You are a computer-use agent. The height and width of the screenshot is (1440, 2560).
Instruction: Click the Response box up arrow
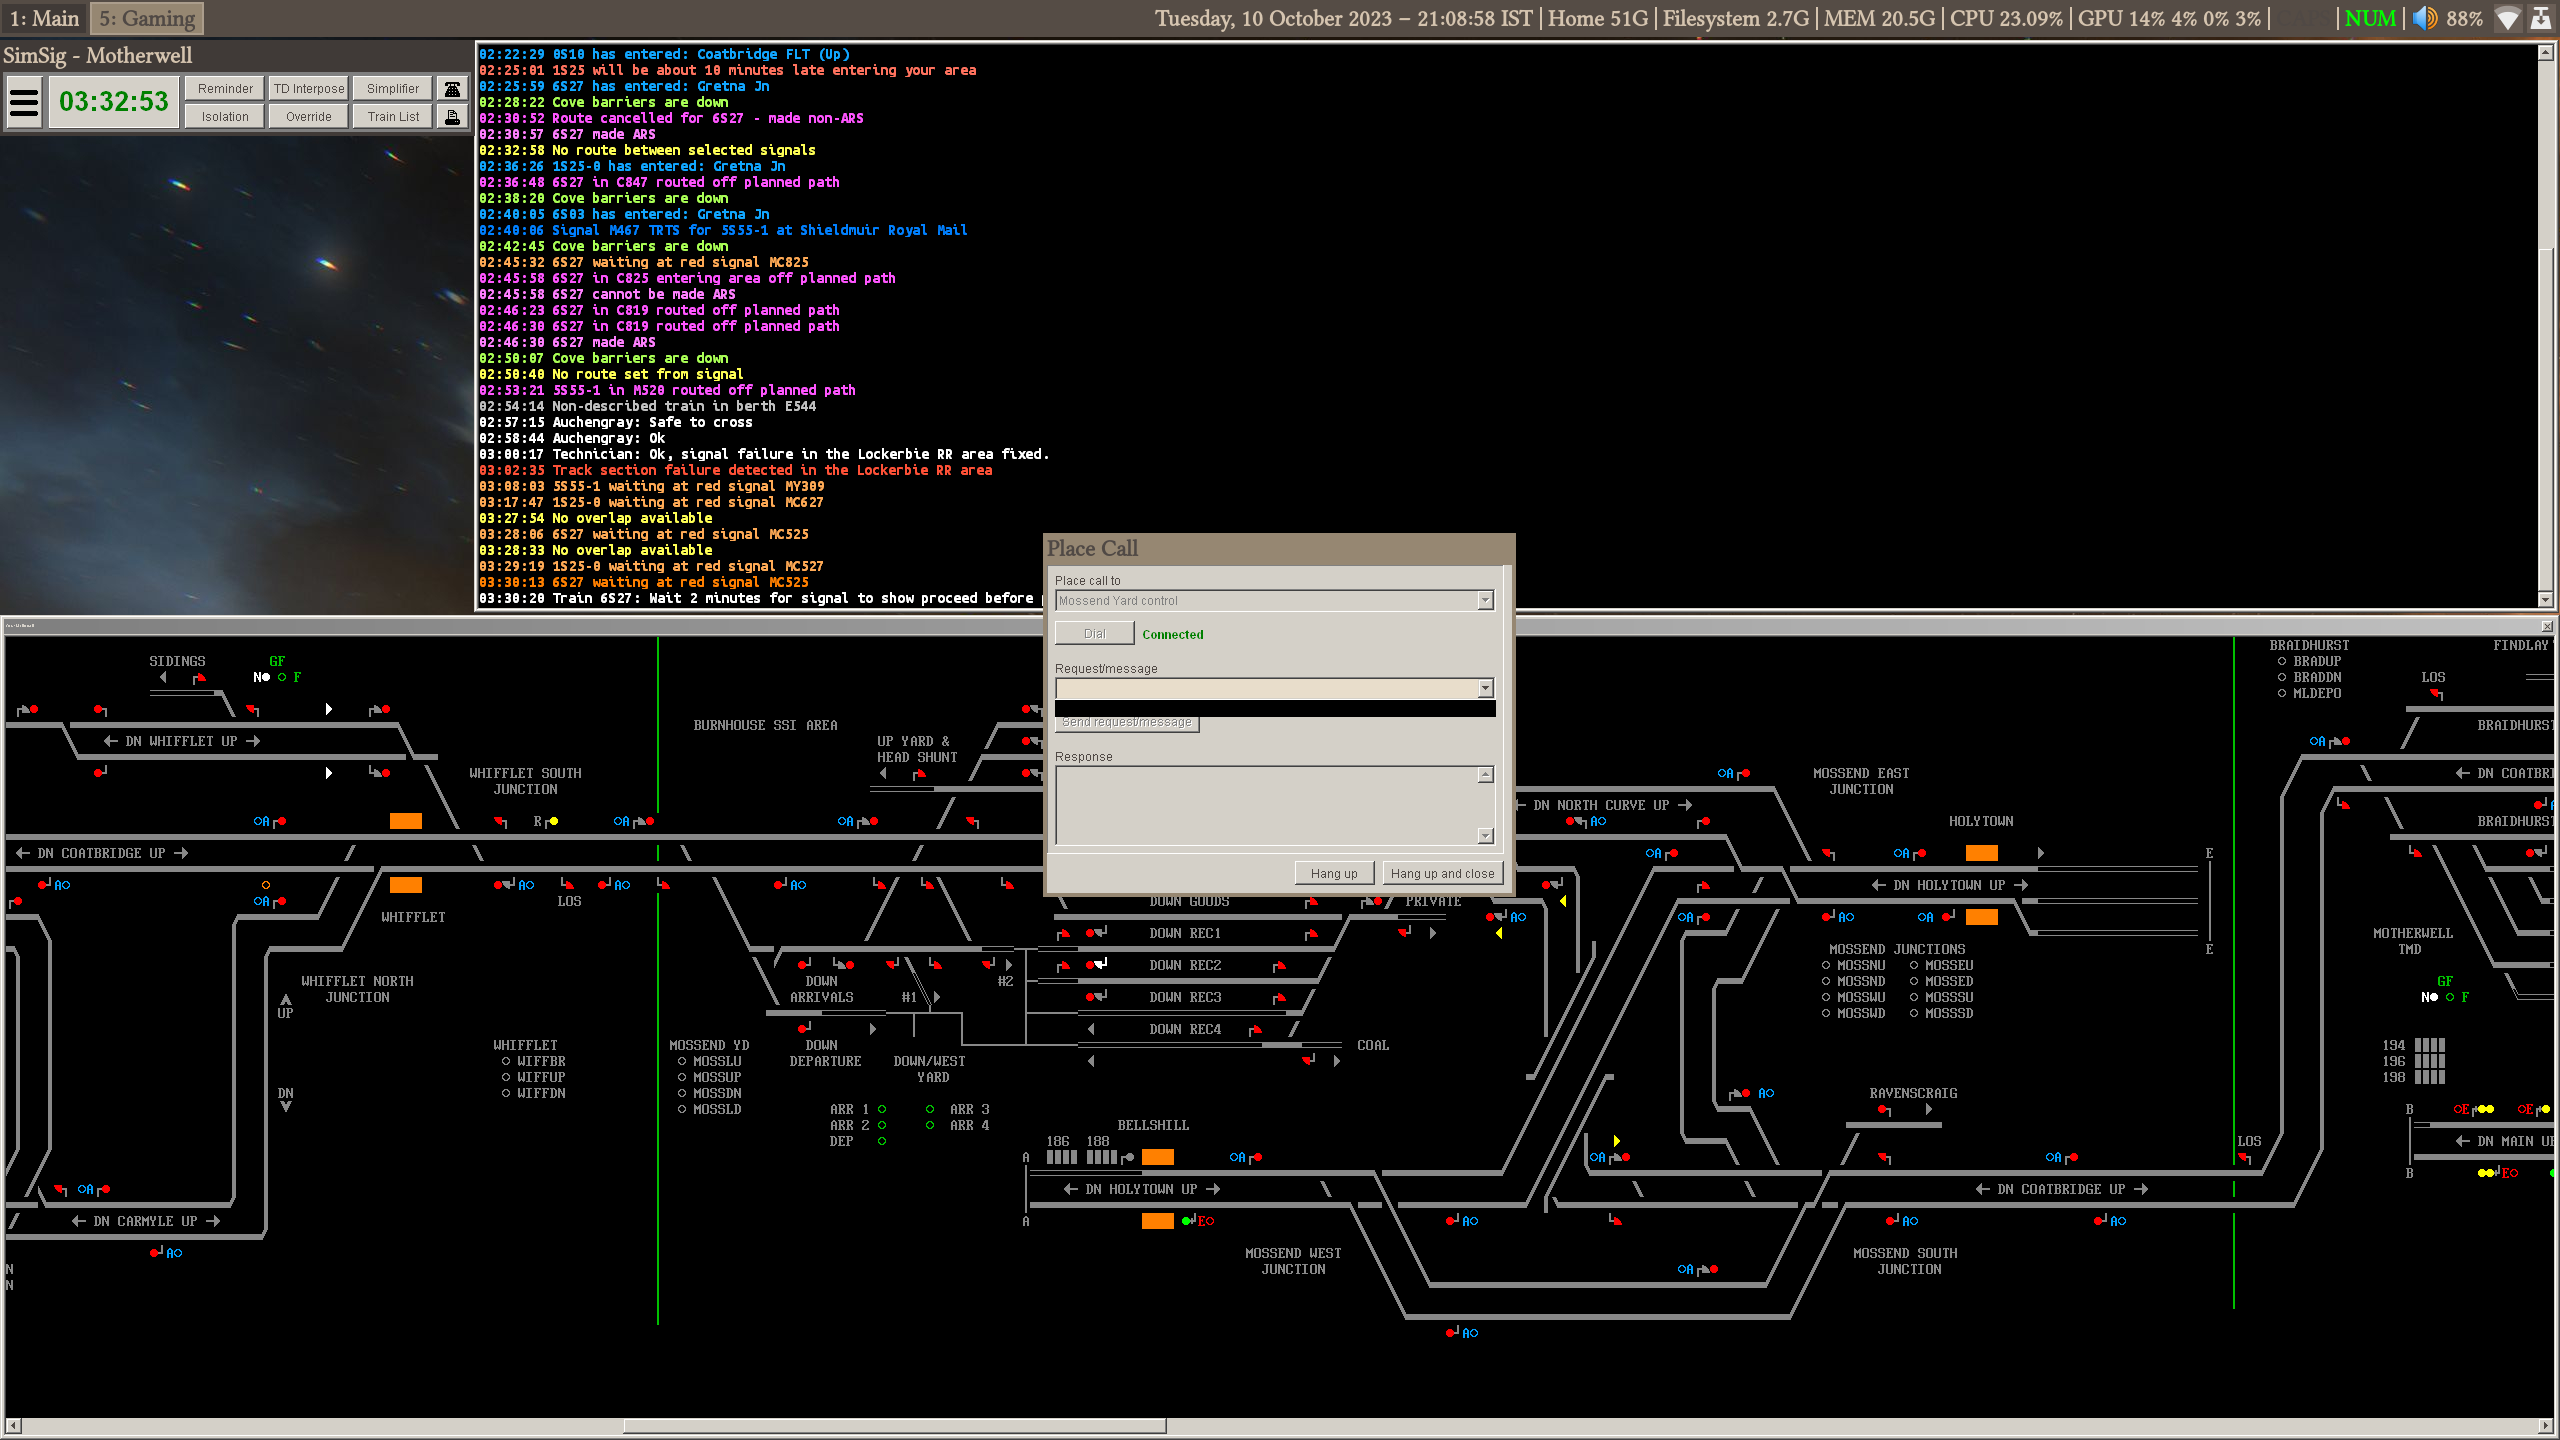point(1485,775)
